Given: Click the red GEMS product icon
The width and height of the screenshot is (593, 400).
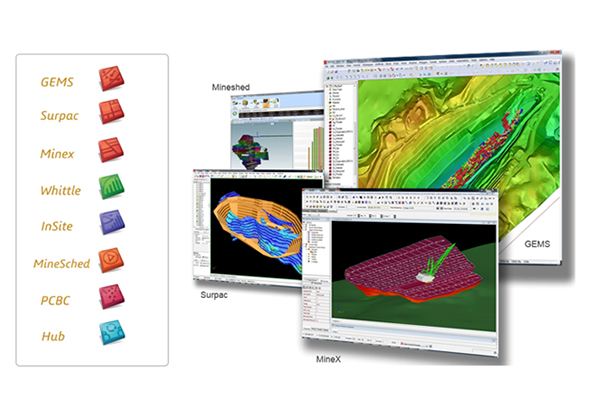Looking at the screenshot, I should (112, 78).
